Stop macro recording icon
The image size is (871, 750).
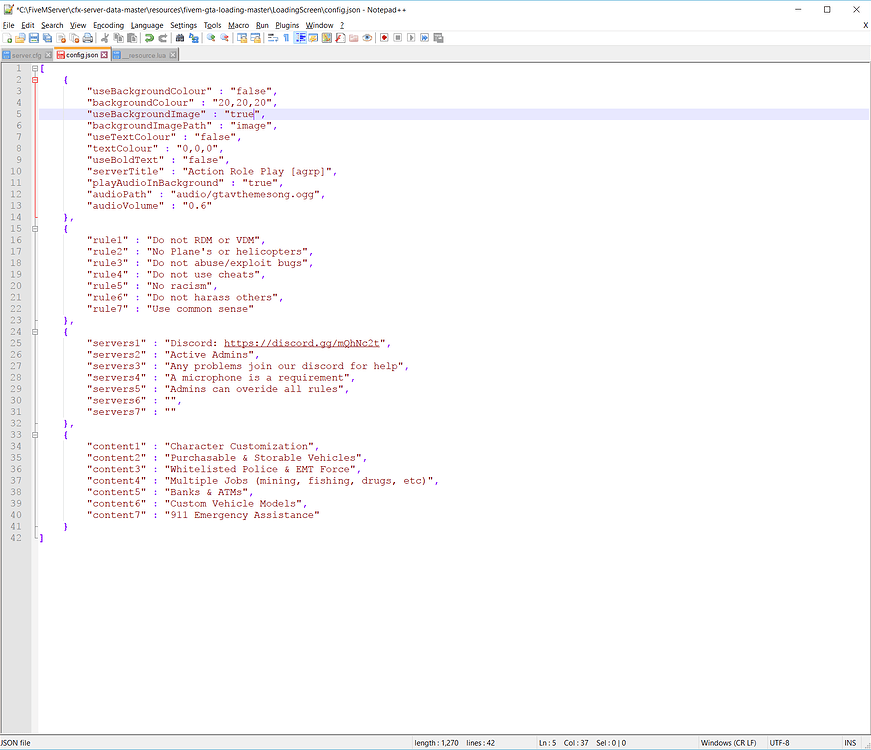[398, 38]
